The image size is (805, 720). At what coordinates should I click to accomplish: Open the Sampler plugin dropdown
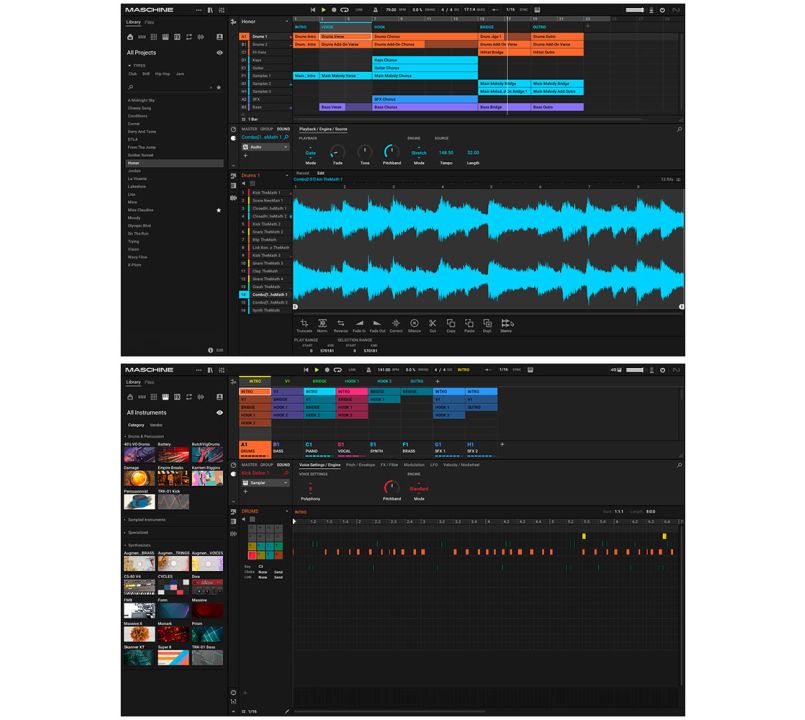(x=265, y=482)
